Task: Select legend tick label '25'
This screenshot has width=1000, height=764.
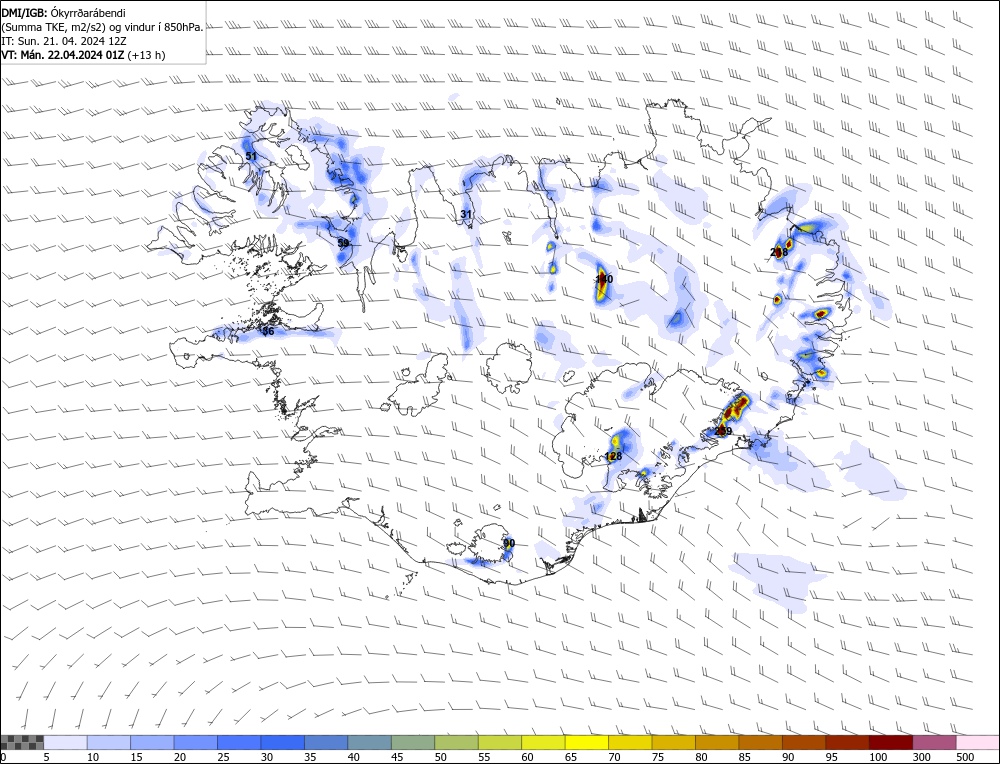Action: (x=223, y=757)
